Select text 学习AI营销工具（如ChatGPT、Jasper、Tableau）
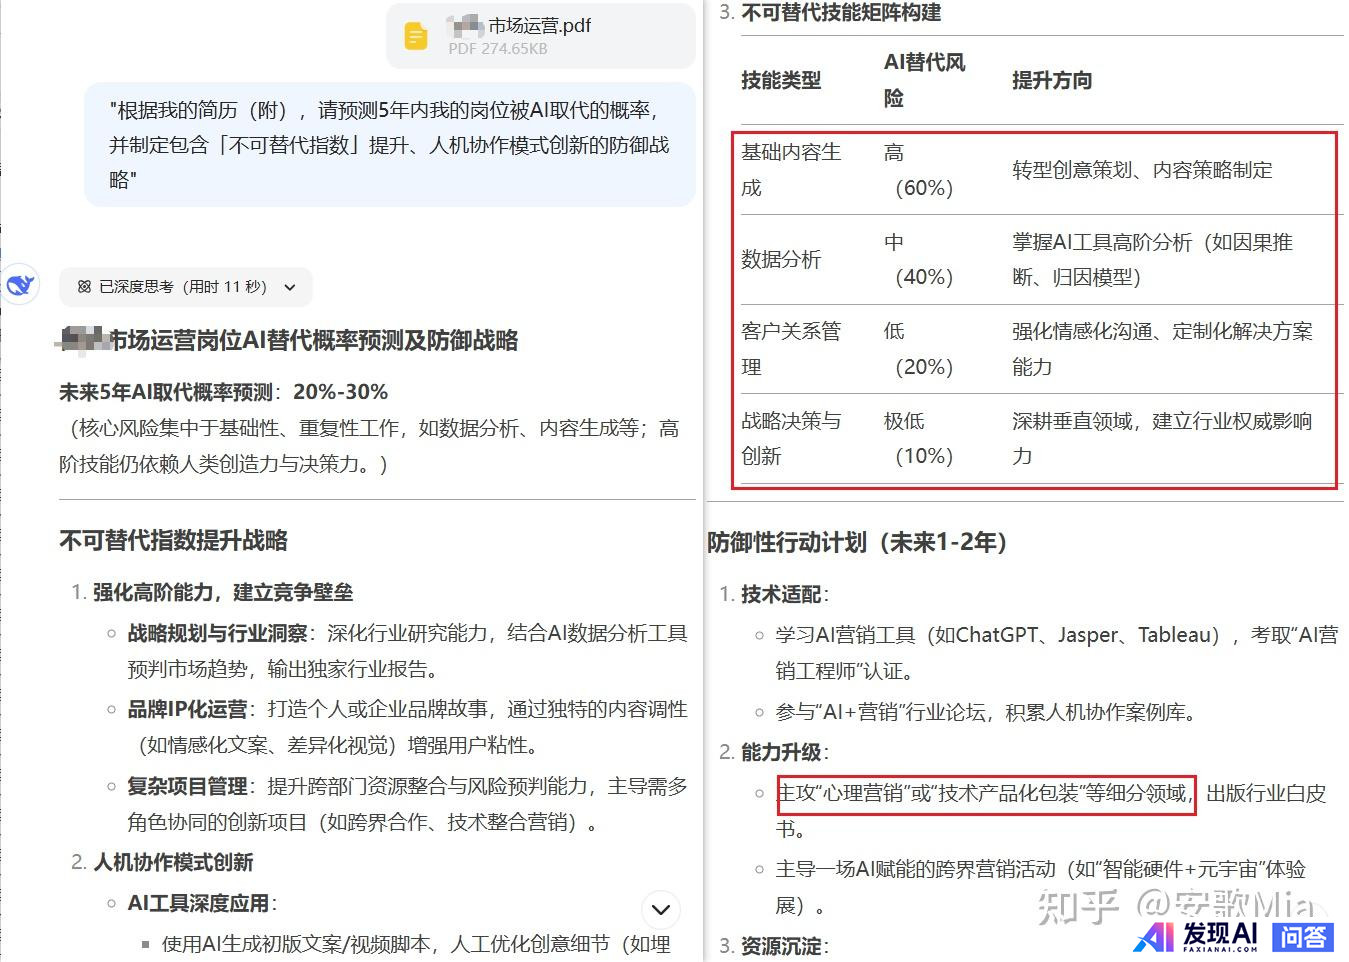Screen dimensions: 1349x962 (1000, 635)
